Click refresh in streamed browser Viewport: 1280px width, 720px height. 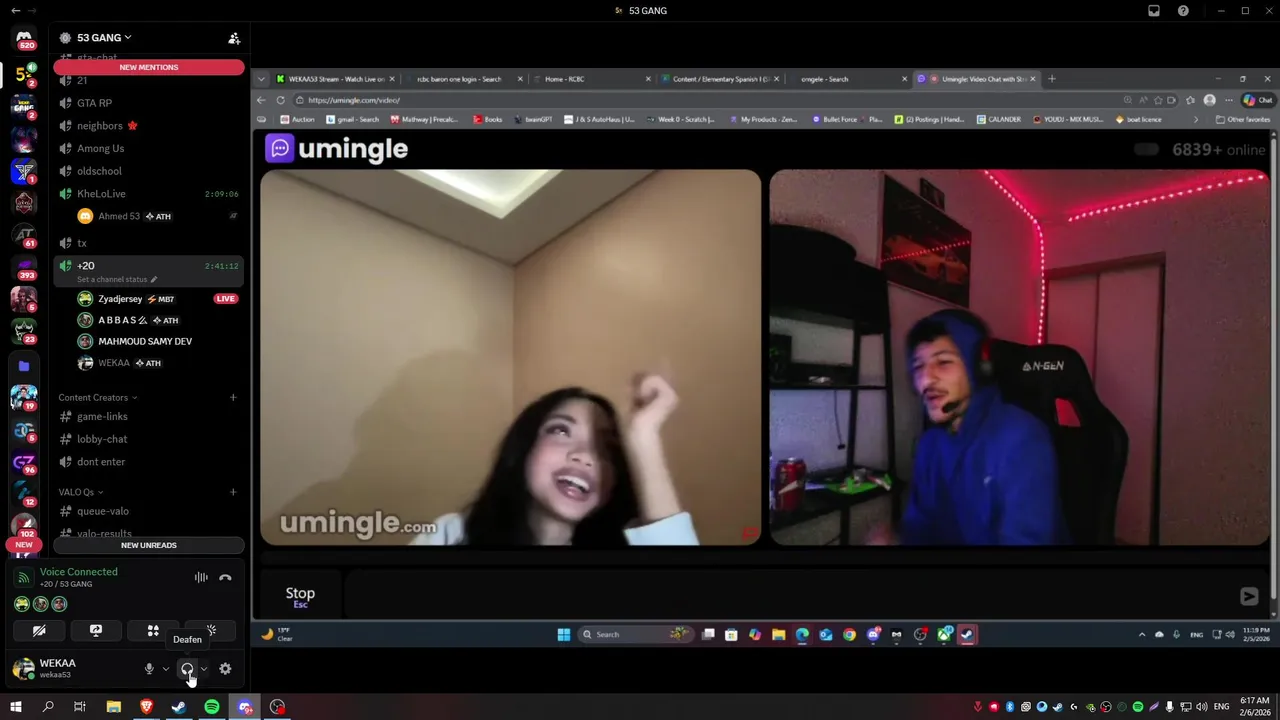pos(281,100)
